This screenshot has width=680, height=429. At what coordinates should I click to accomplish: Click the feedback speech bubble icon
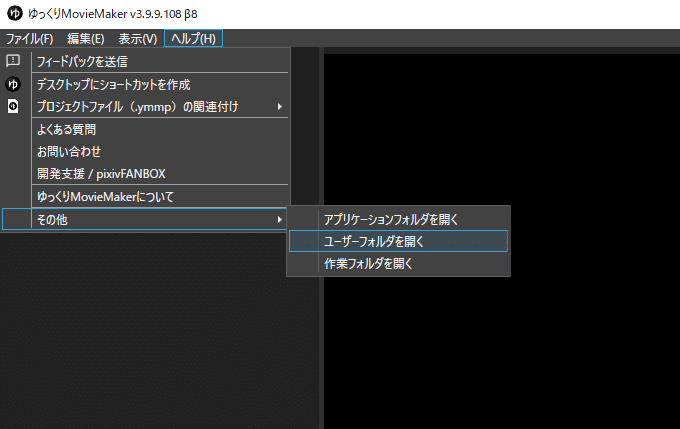[13, 61]
